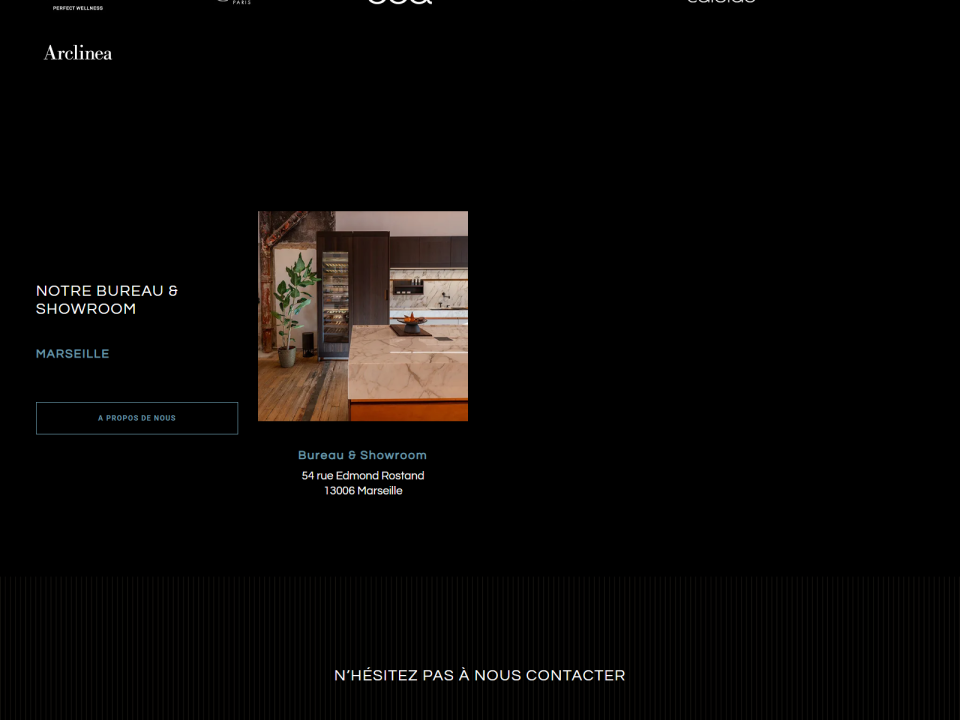Click the 54 rue Edmond Rostand address
Screen dimensions: 960x720
point(363,476)
